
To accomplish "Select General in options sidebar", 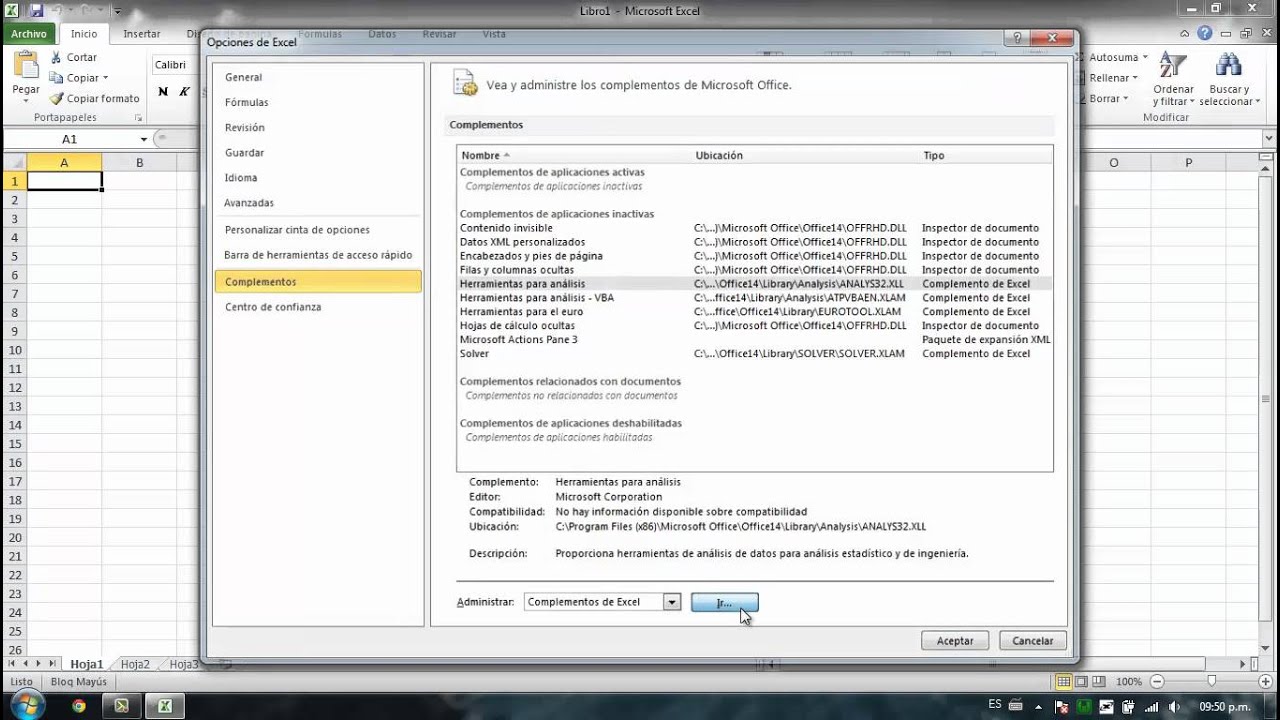I will 318,77.
